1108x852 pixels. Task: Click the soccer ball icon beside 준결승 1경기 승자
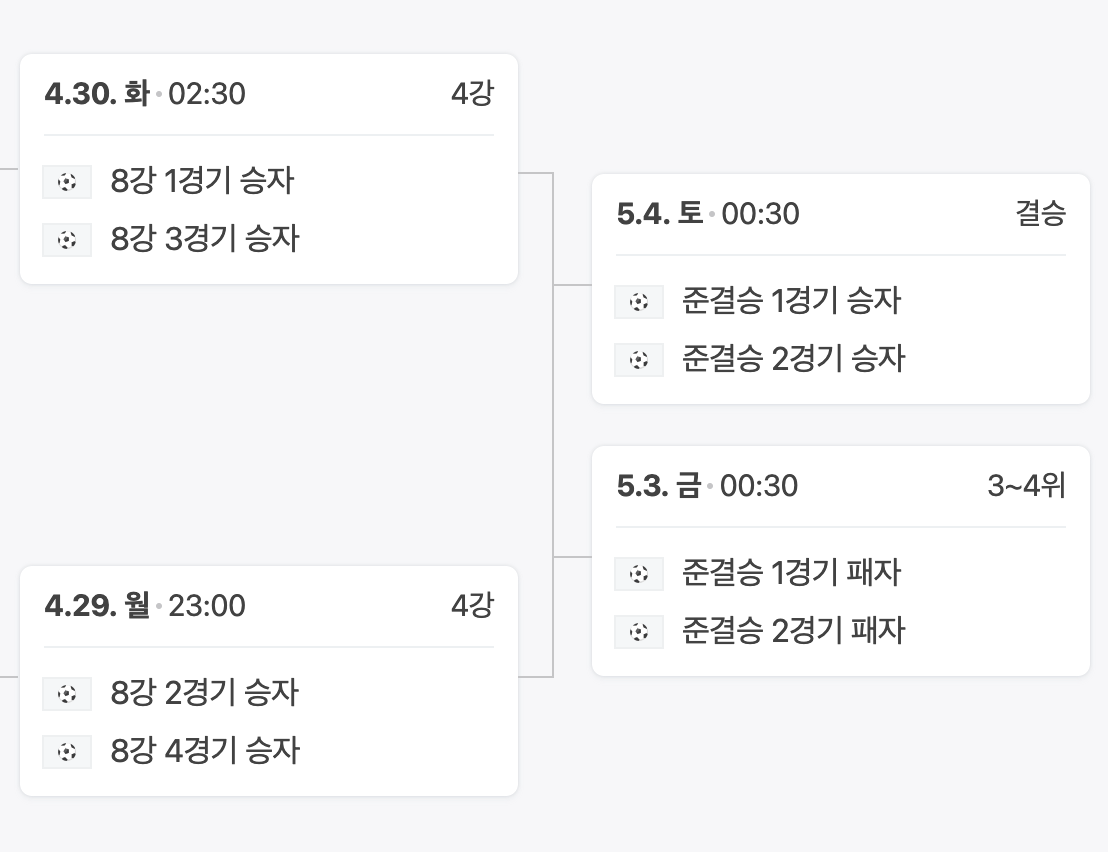pyautogui.click(x=639, y=301)
